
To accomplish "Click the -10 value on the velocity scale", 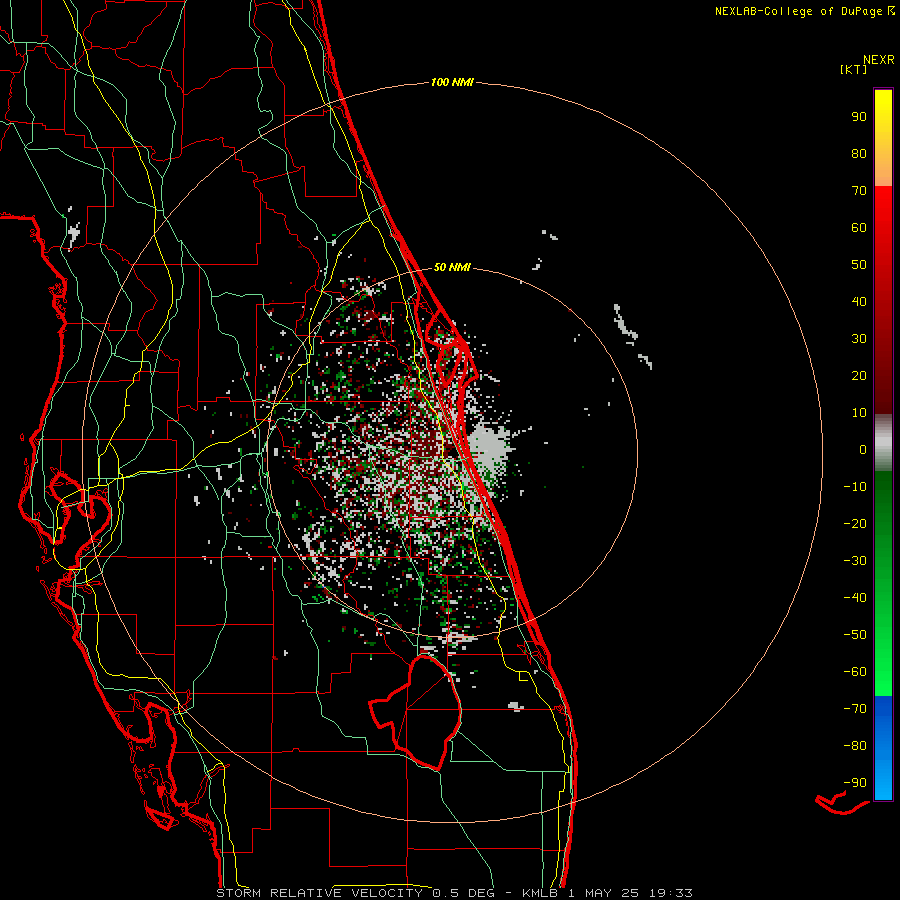I will click(x=855, y=487).
